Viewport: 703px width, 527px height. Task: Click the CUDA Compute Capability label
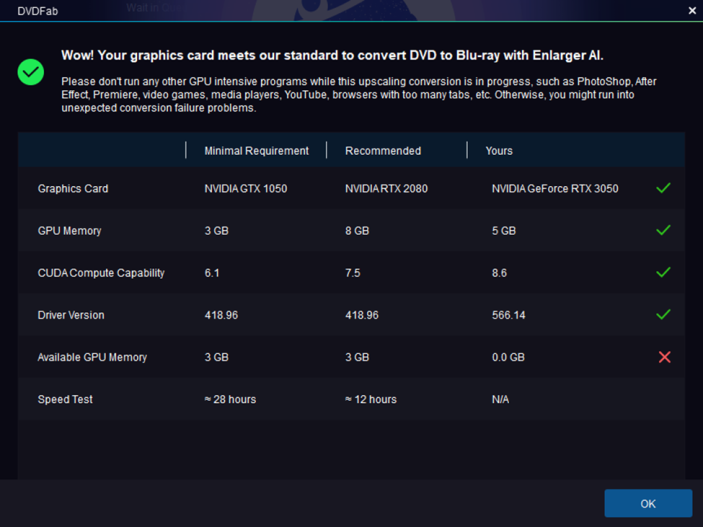coord(101,273)
